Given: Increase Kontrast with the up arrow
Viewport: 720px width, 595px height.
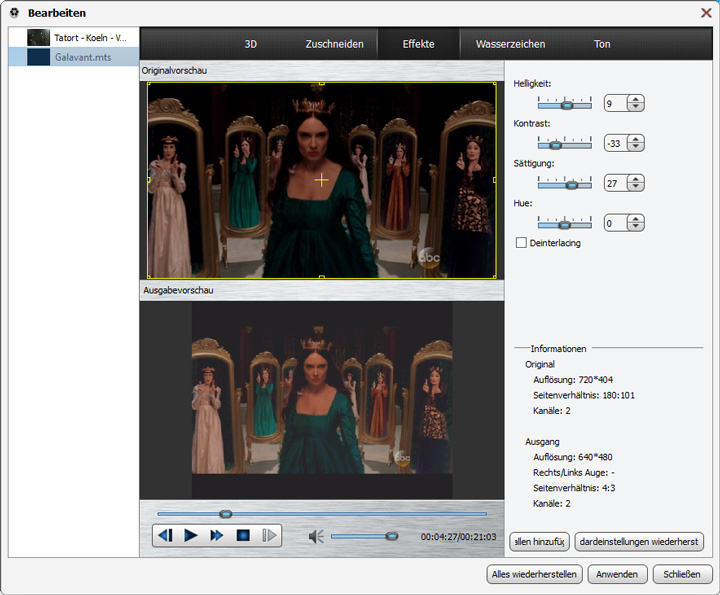Looking at the screenshot, I should pos(636,139).
